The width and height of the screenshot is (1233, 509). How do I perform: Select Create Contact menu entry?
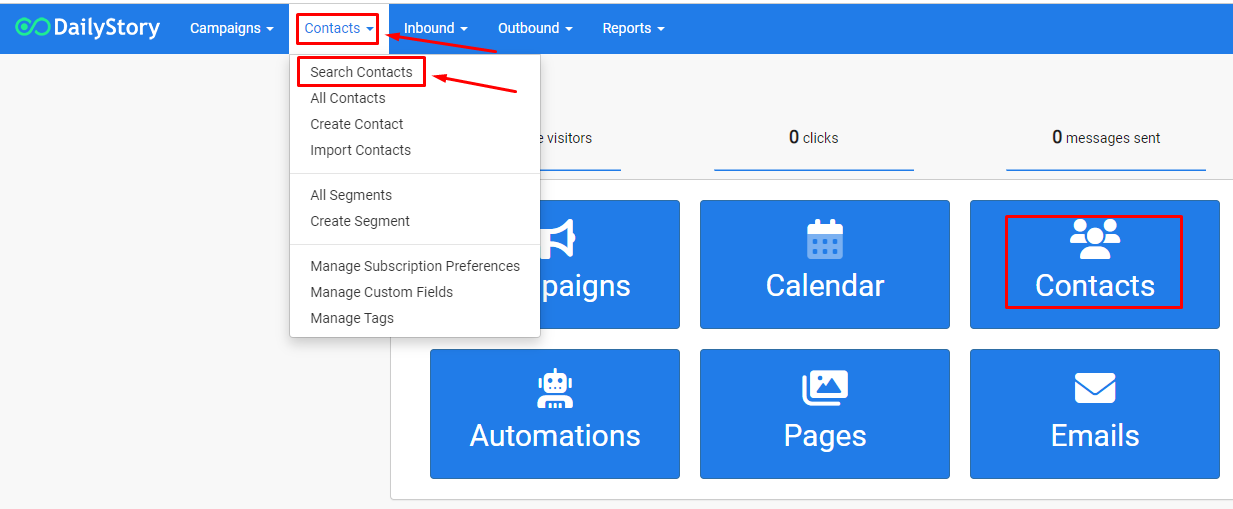356,124
